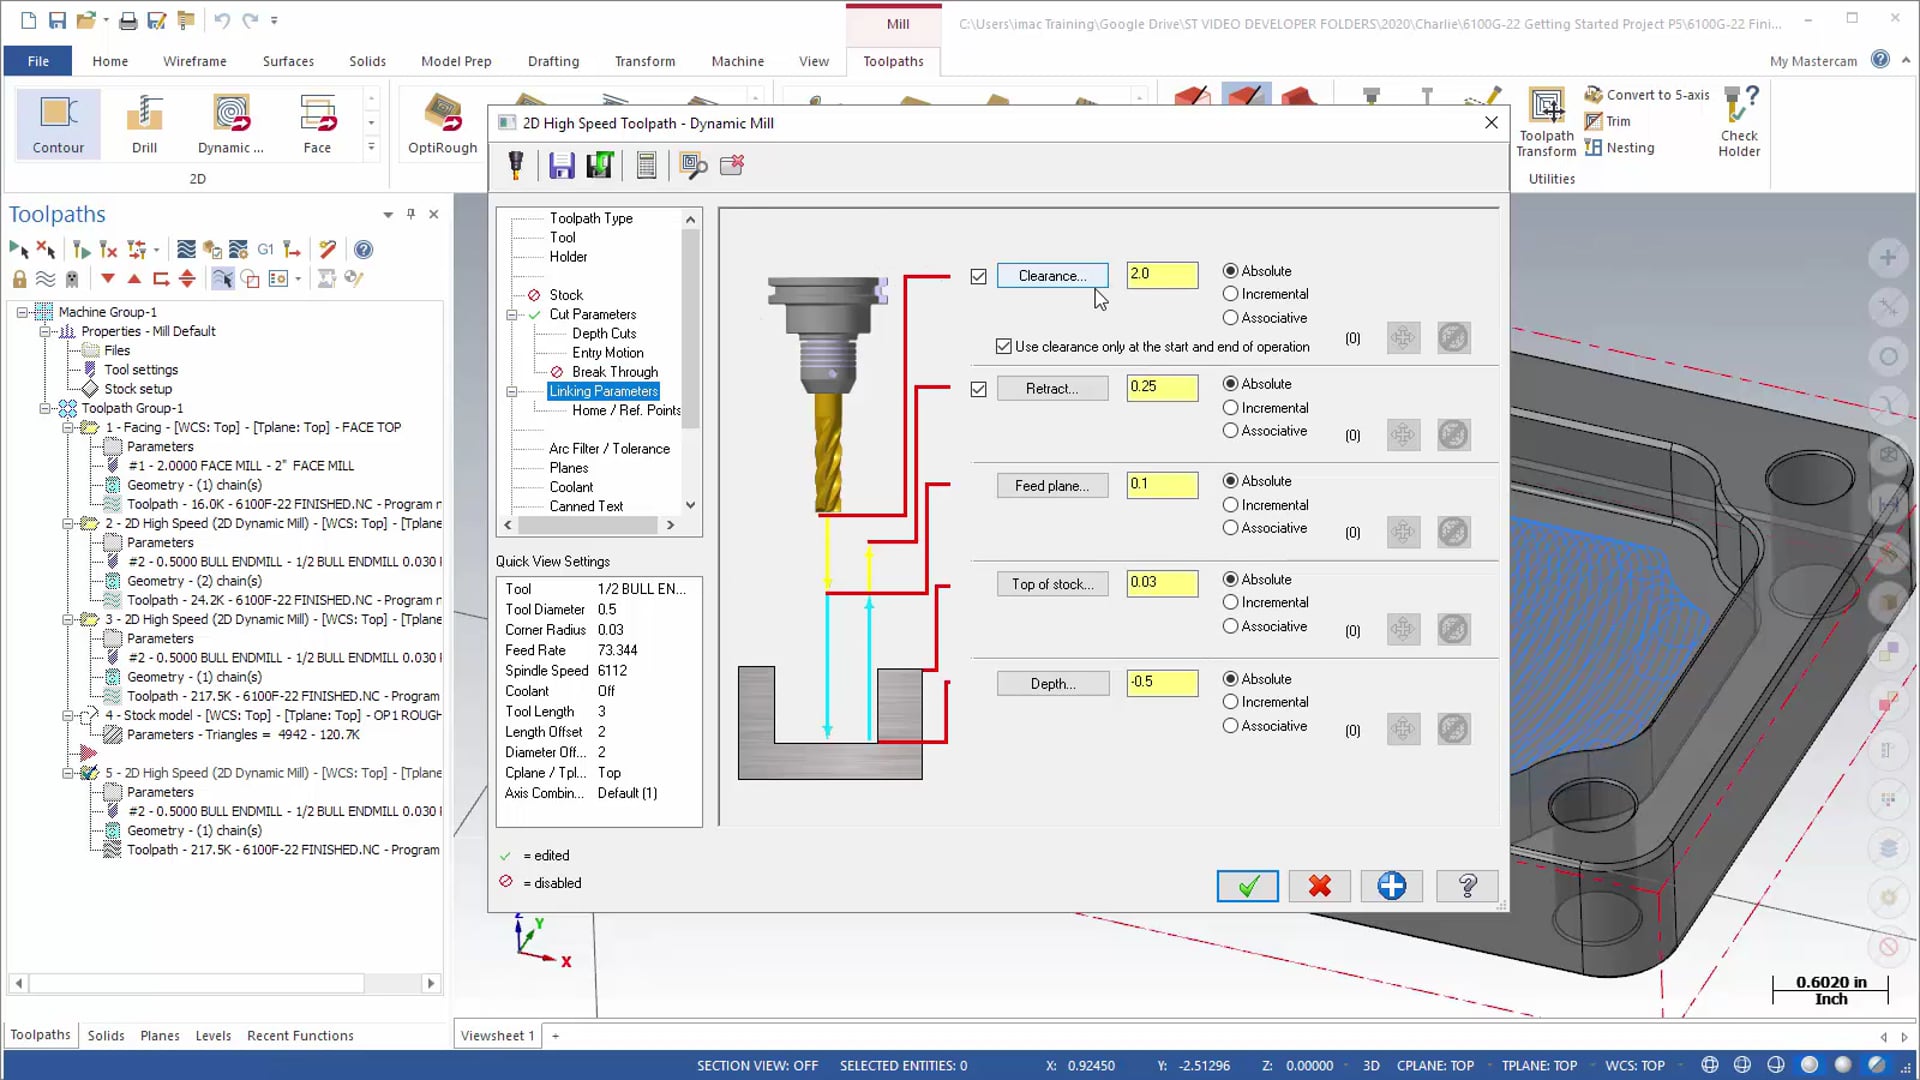Image resolution: width=1920 pixels, height=1080 pixels.
Task: Click the hide dialog icon with red X
Action: point(732,165)
